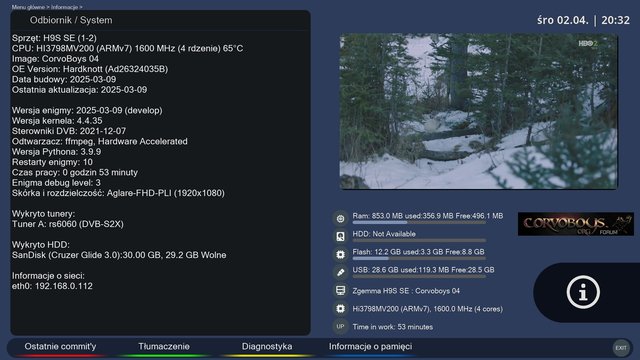Click the 'Ostatnia aktualizacja: 2025-03-09' line
640x360 pixels.
click(x=79, y=90)
